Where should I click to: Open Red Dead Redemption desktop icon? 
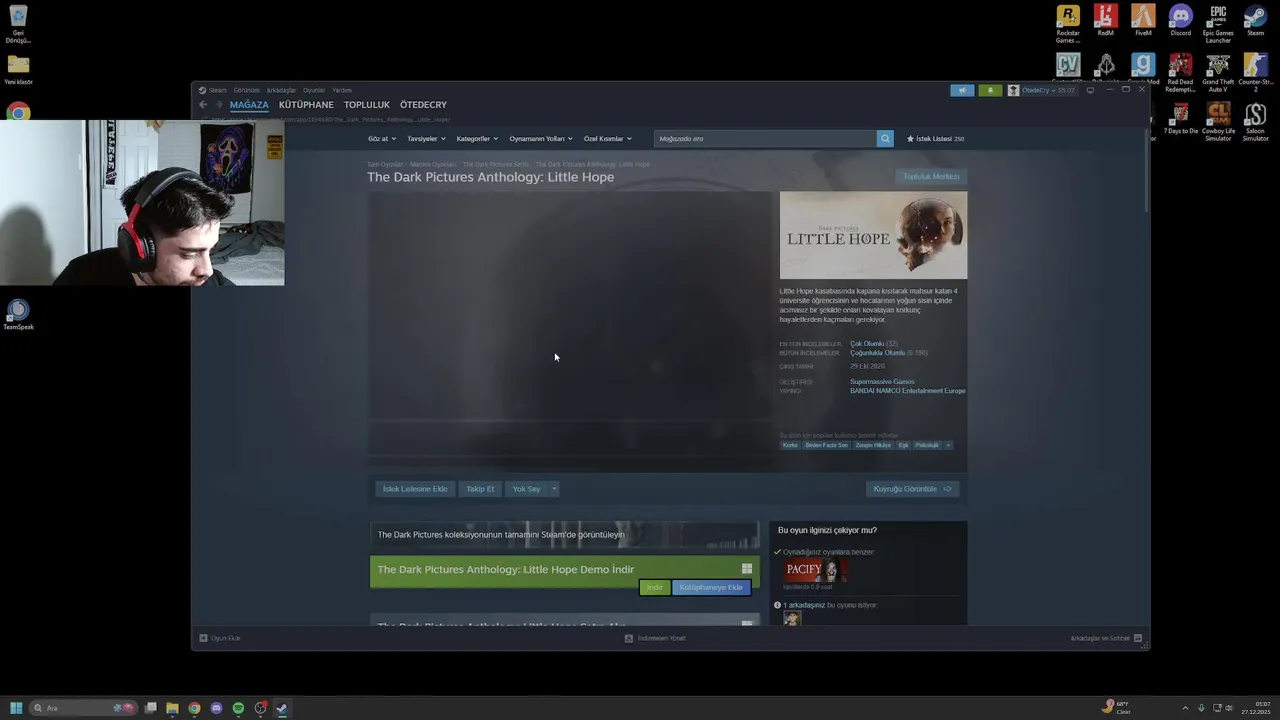coord(1181,73)
